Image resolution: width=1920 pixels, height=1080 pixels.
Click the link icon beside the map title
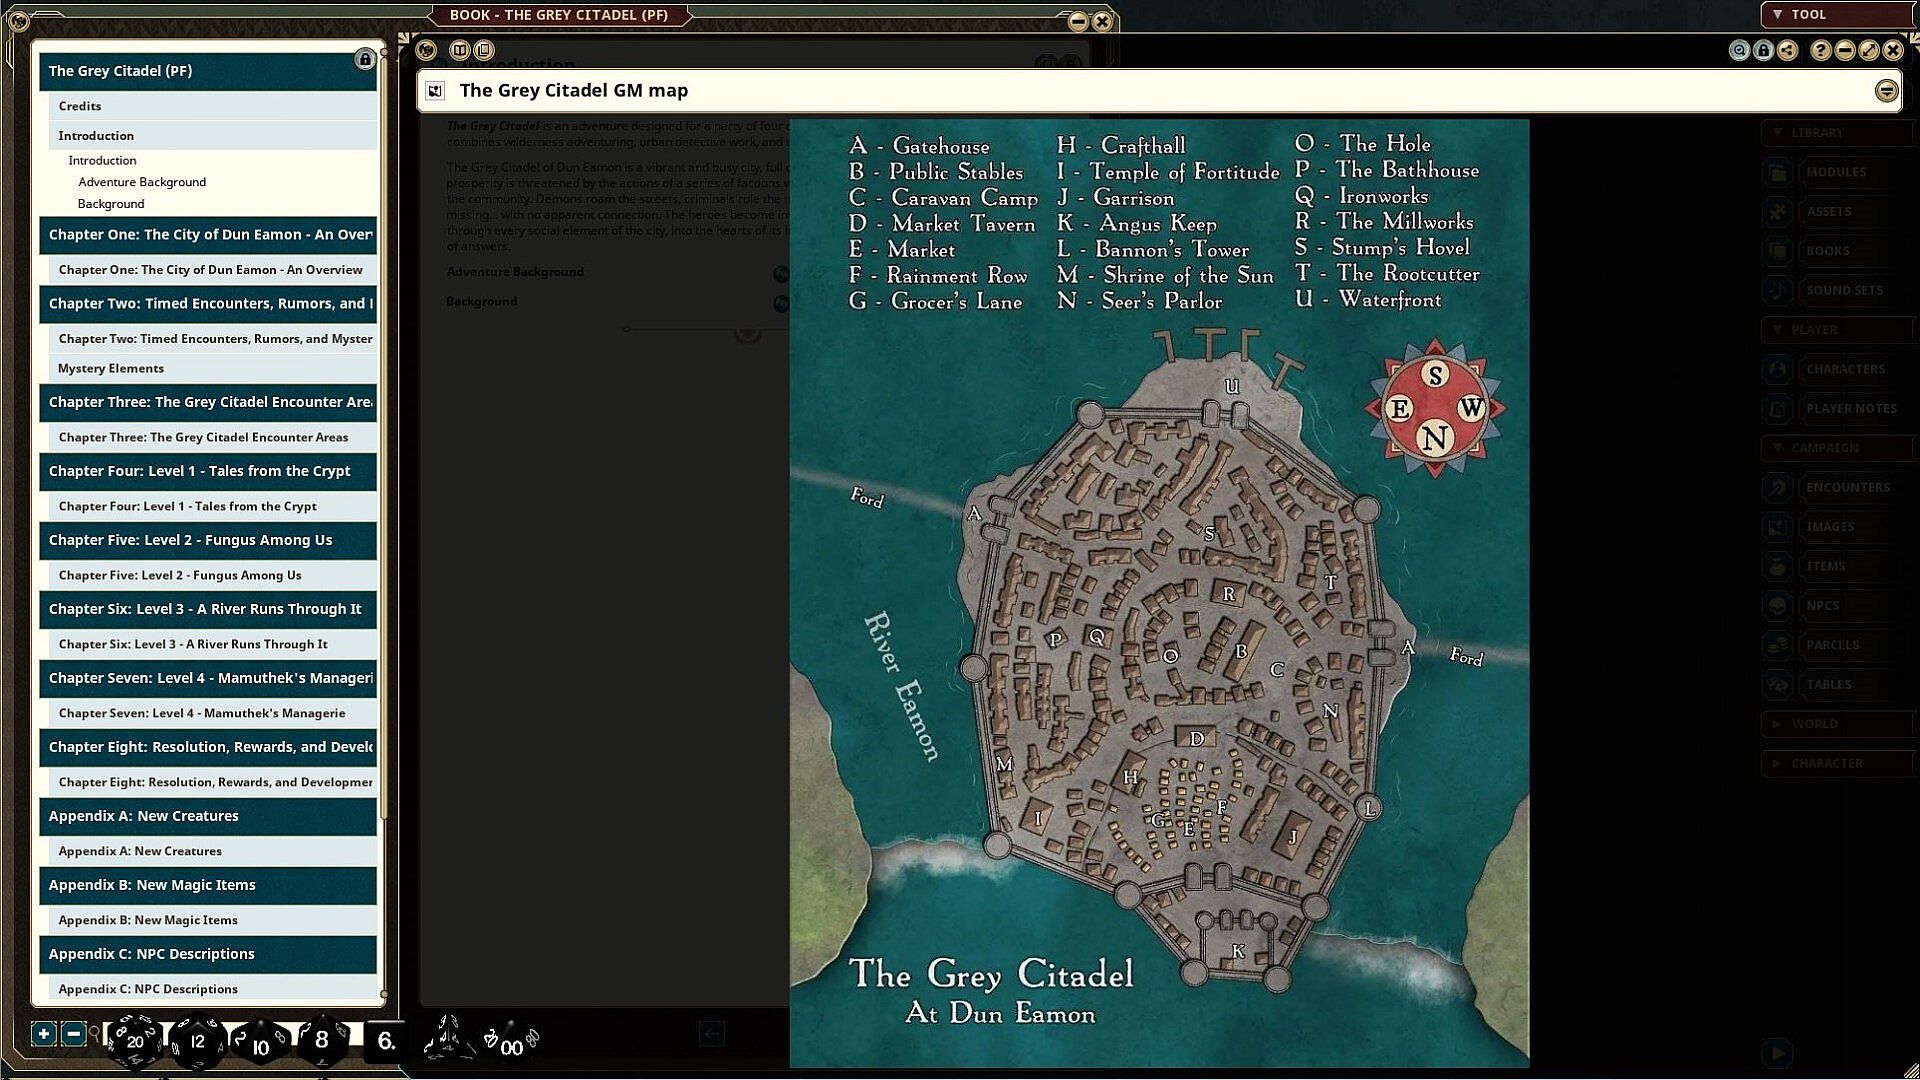[435, 91]
